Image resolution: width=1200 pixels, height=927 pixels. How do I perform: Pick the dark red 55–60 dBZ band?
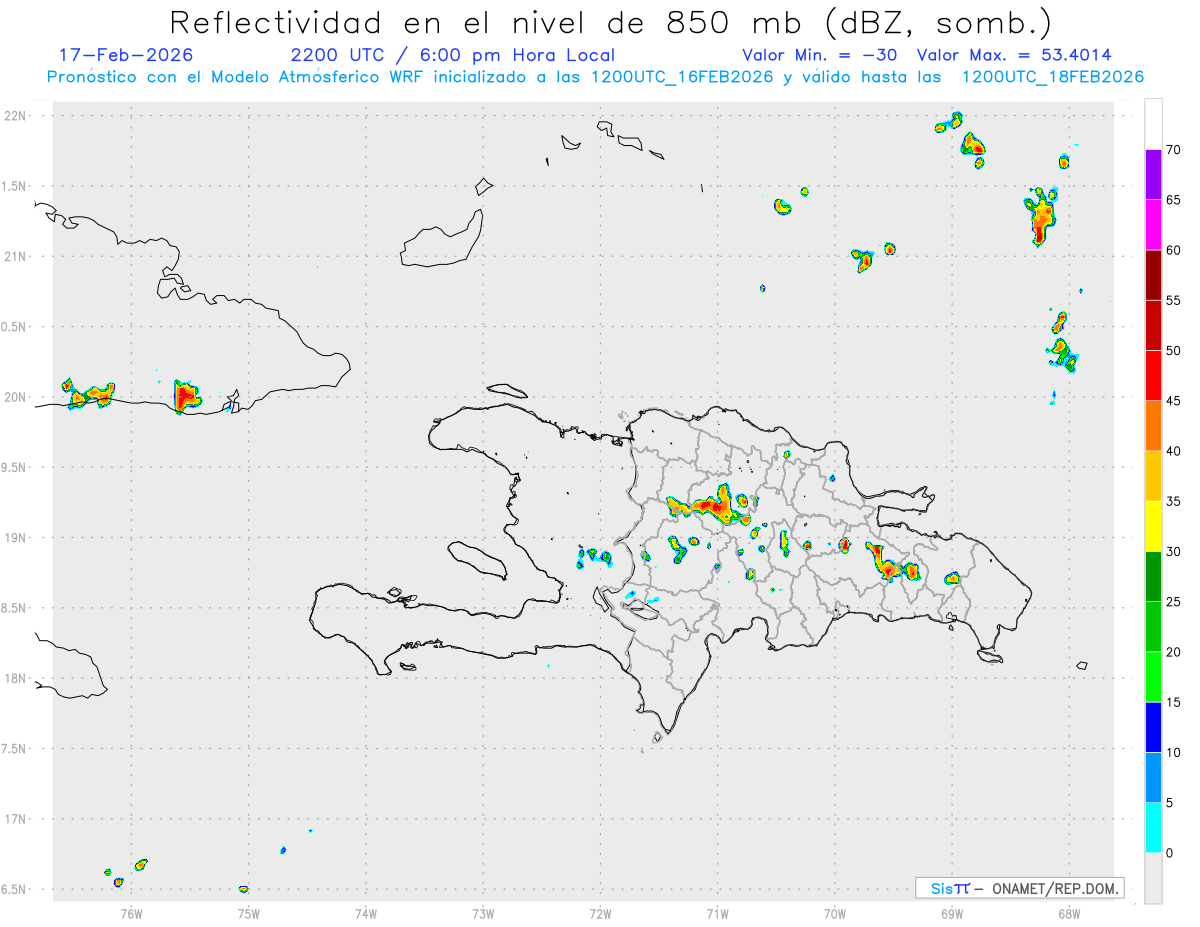click(1153, 275)
